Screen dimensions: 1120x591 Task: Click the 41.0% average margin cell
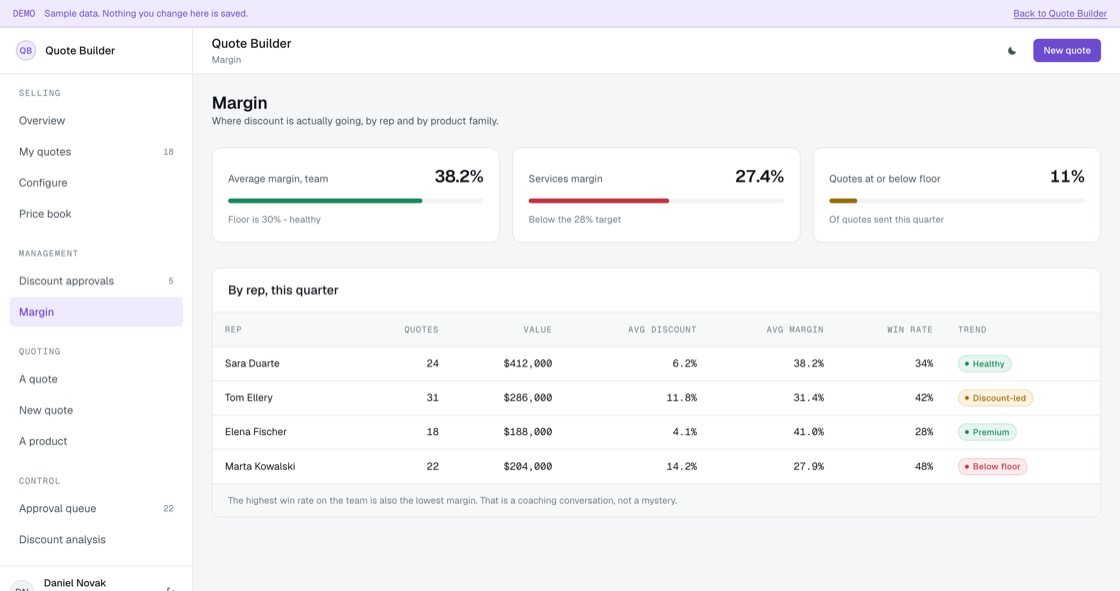pyautogui.click(x=809, y=432)
